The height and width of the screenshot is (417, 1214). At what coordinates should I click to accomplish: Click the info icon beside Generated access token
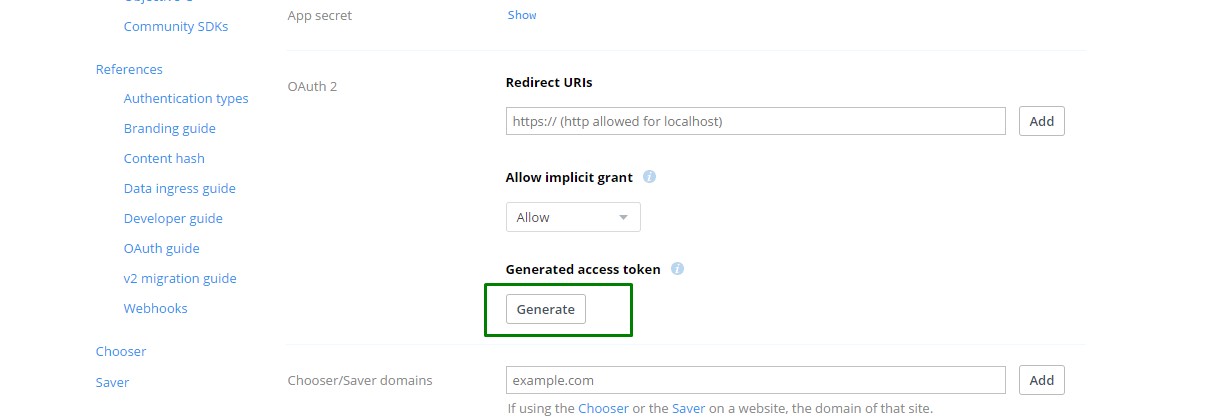[677, 269]
